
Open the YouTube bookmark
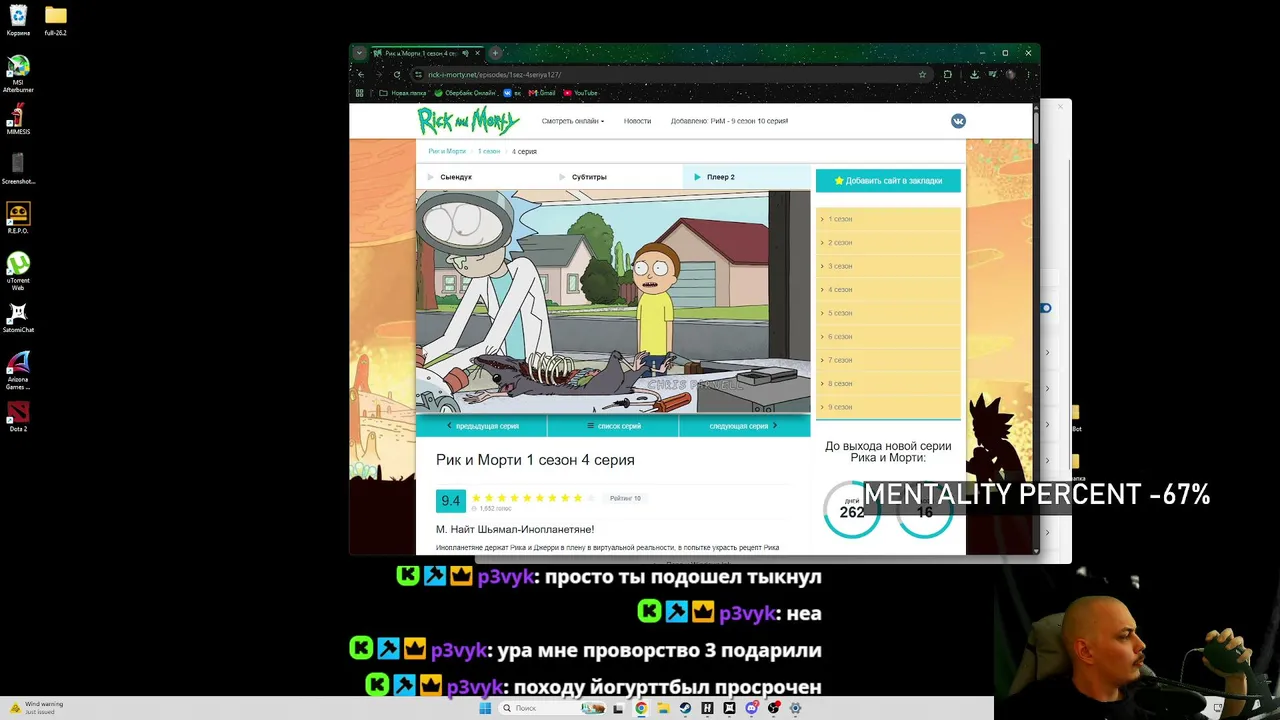(581, 93)
